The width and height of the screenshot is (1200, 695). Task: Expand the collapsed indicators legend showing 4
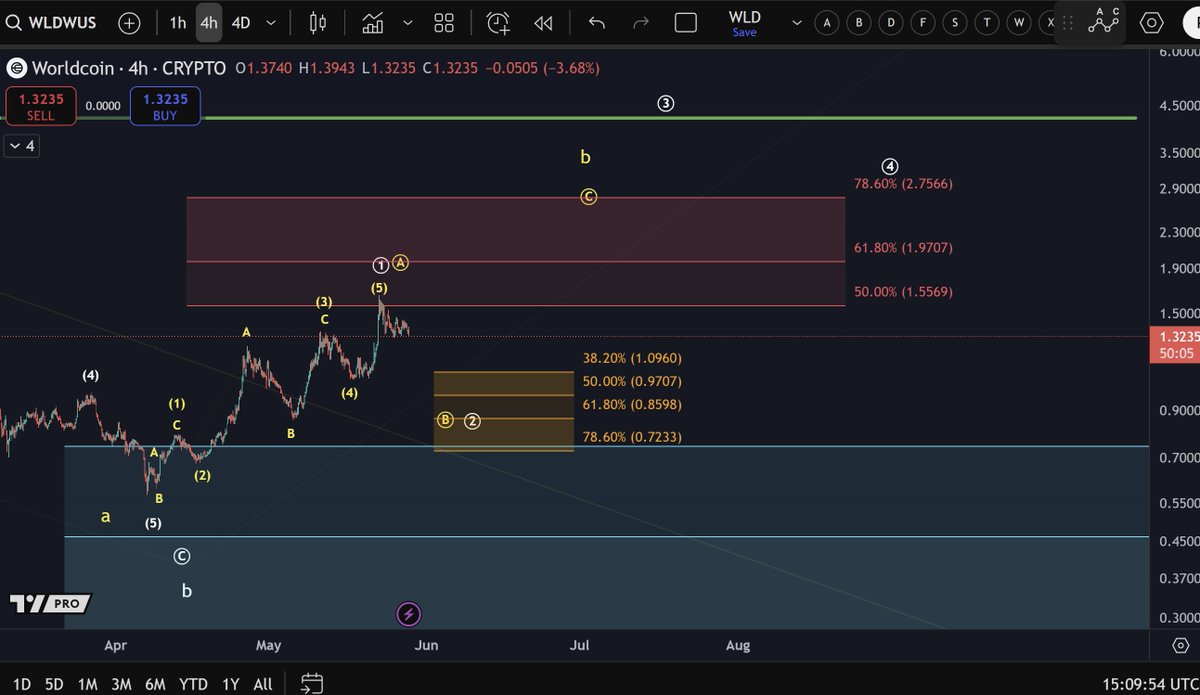tap(21, 146)
